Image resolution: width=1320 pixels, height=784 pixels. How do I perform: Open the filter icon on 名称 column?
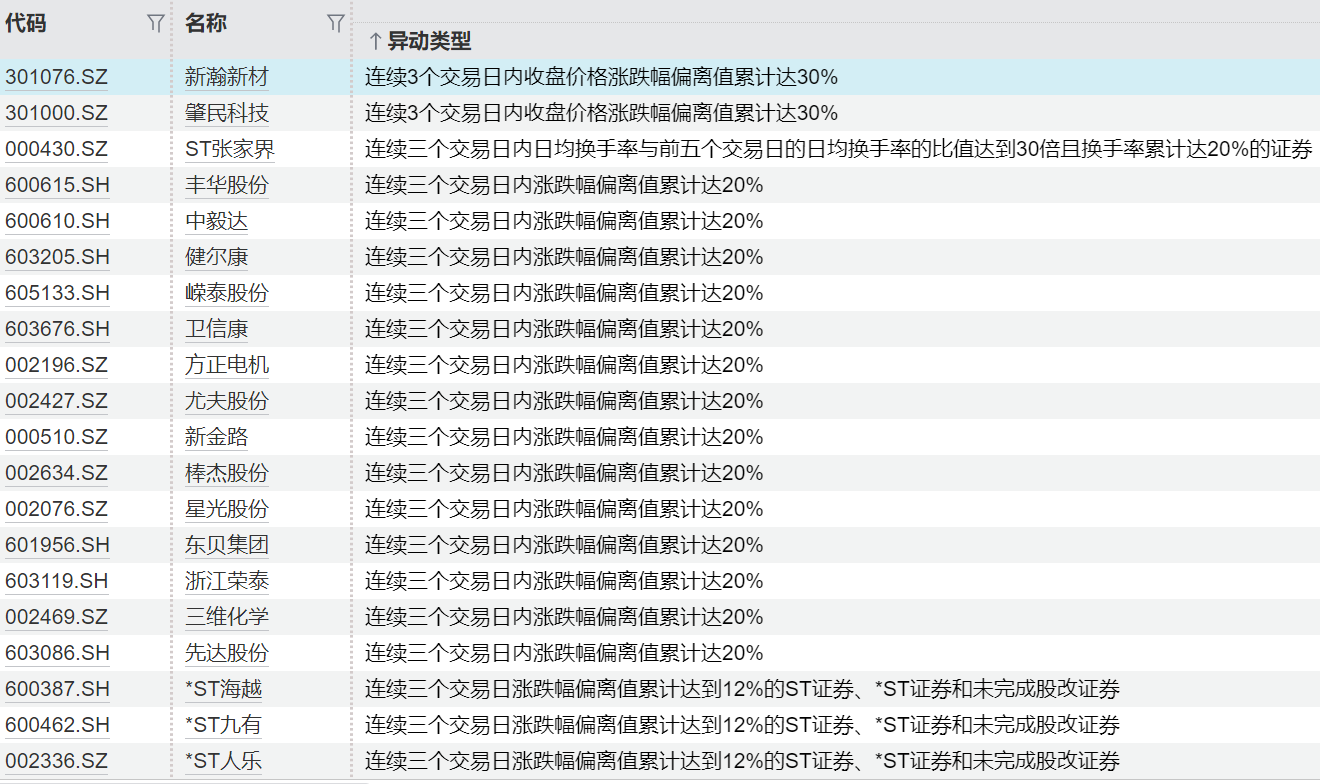click(x=336, y=24)
